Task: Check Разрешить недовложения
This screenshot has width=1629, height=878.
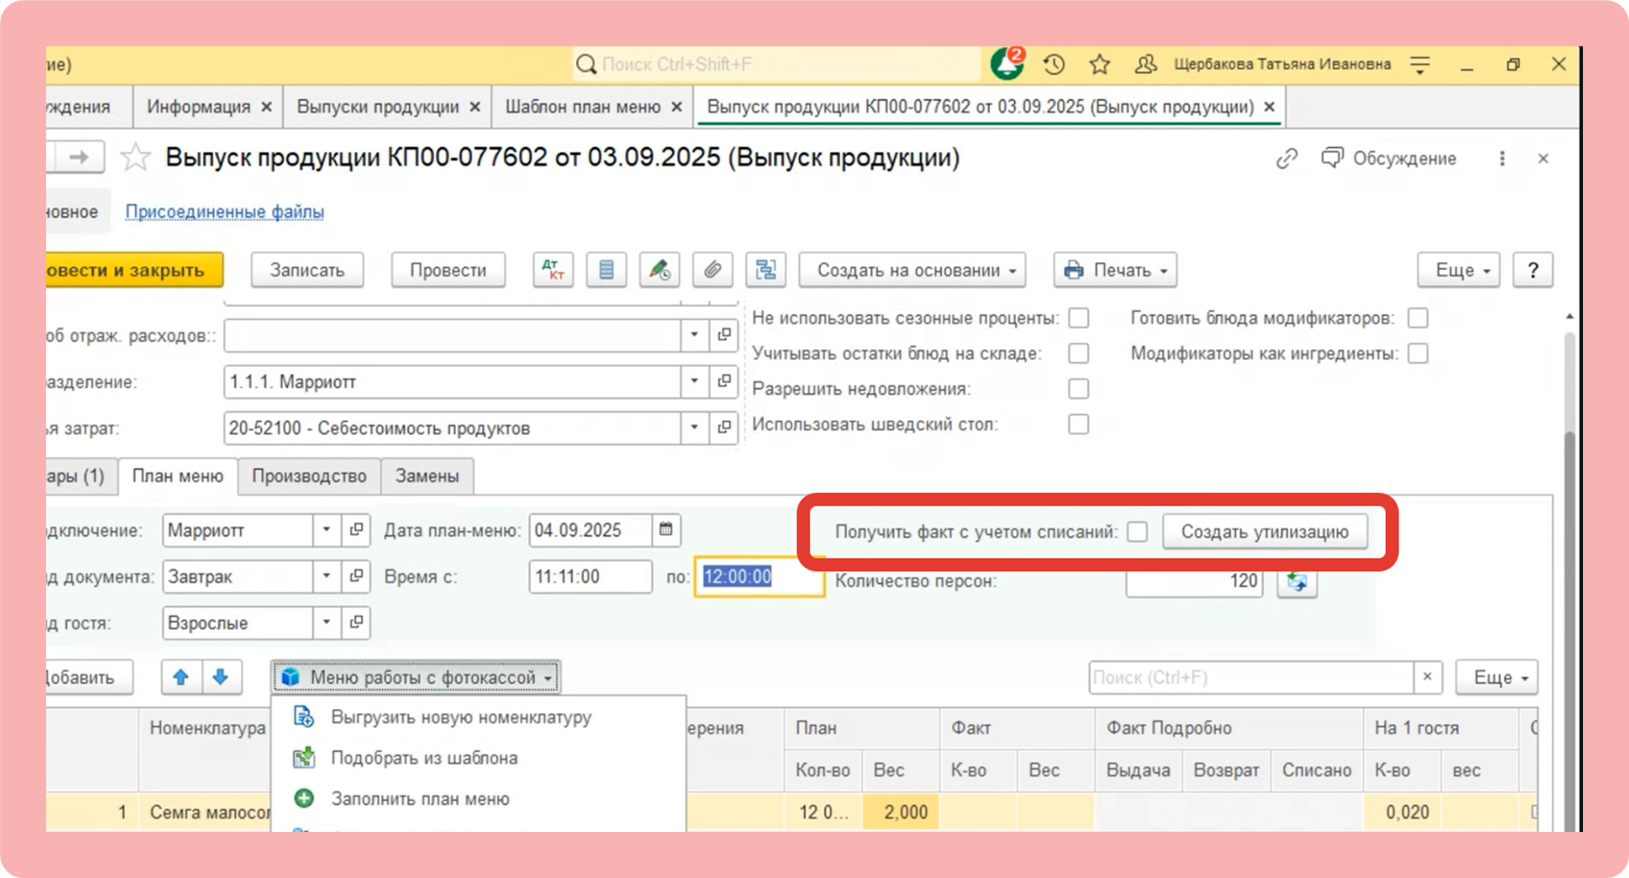Action: pos(1078,389)
